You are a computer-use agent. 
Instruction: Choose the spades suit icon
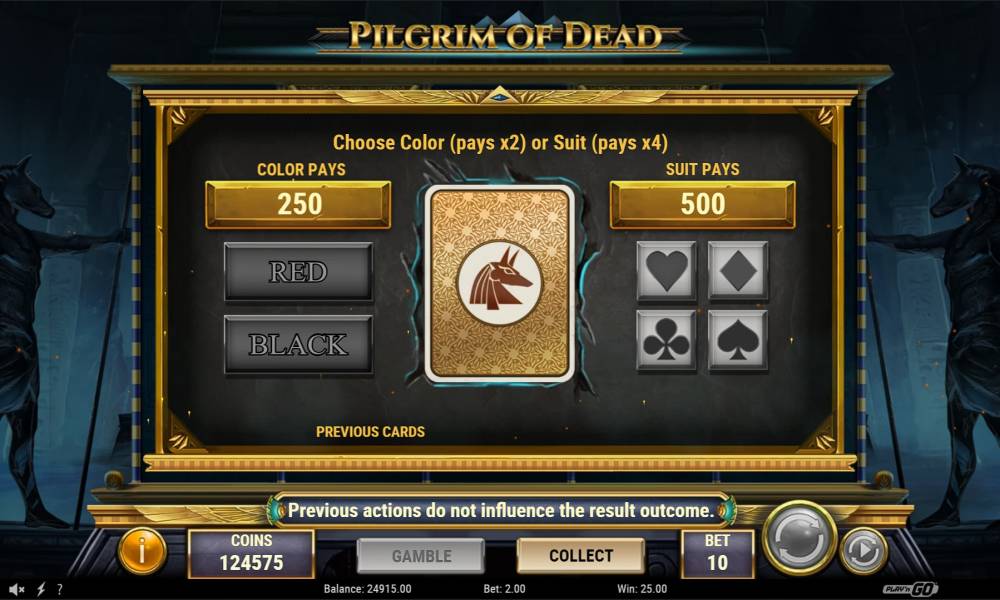738,340
